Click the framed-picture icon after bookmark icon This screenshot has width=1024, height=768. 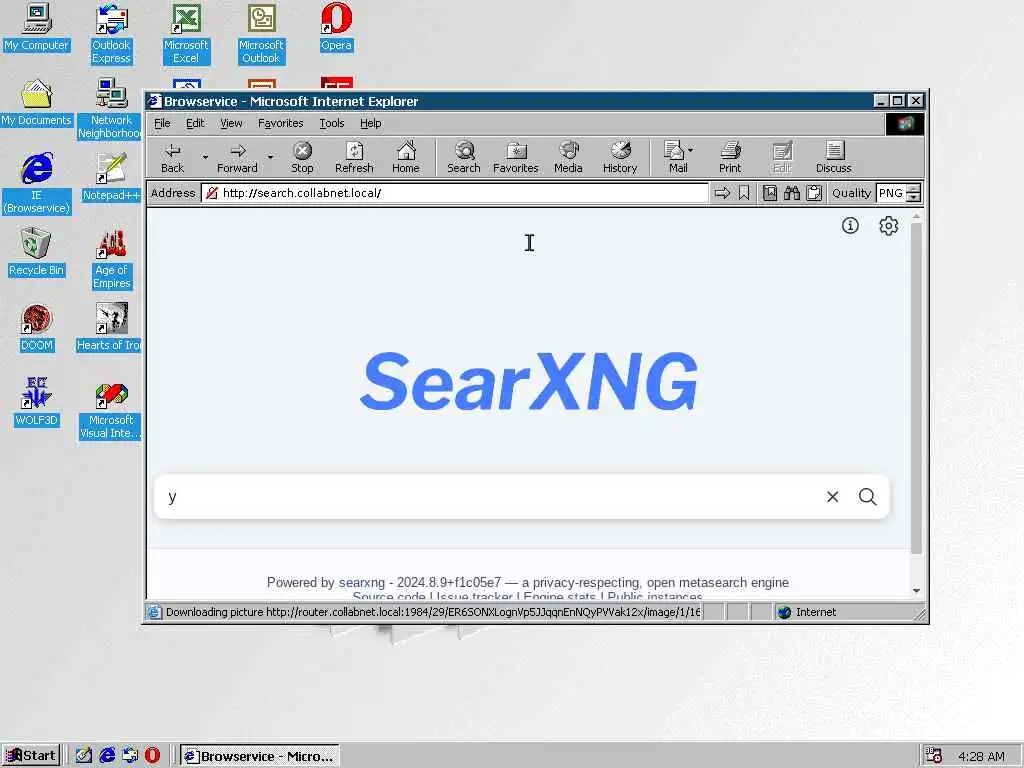(770, 193)
